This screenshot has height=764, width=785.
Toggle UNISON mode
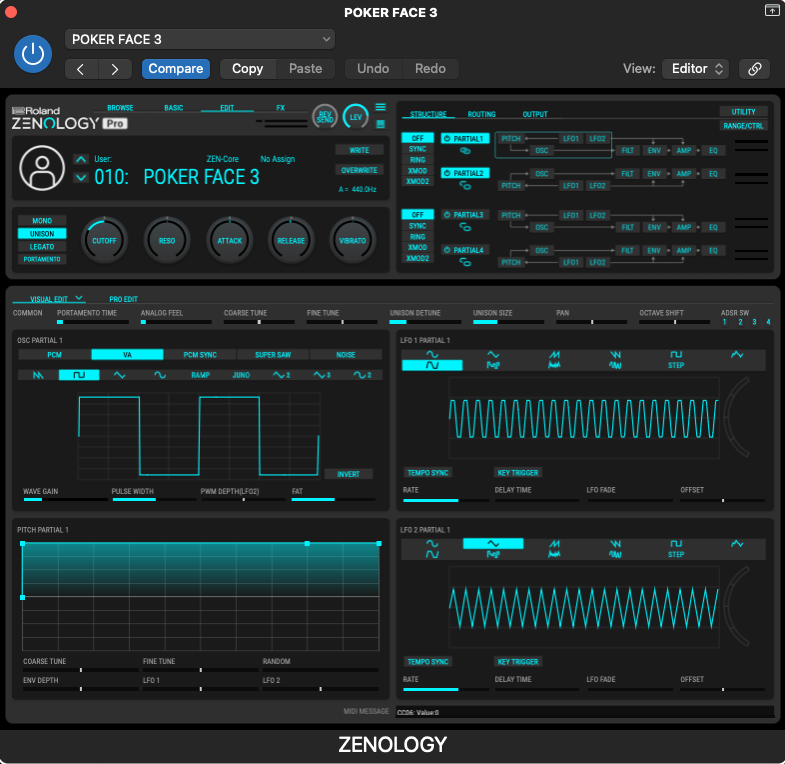(x=42, y=234)
